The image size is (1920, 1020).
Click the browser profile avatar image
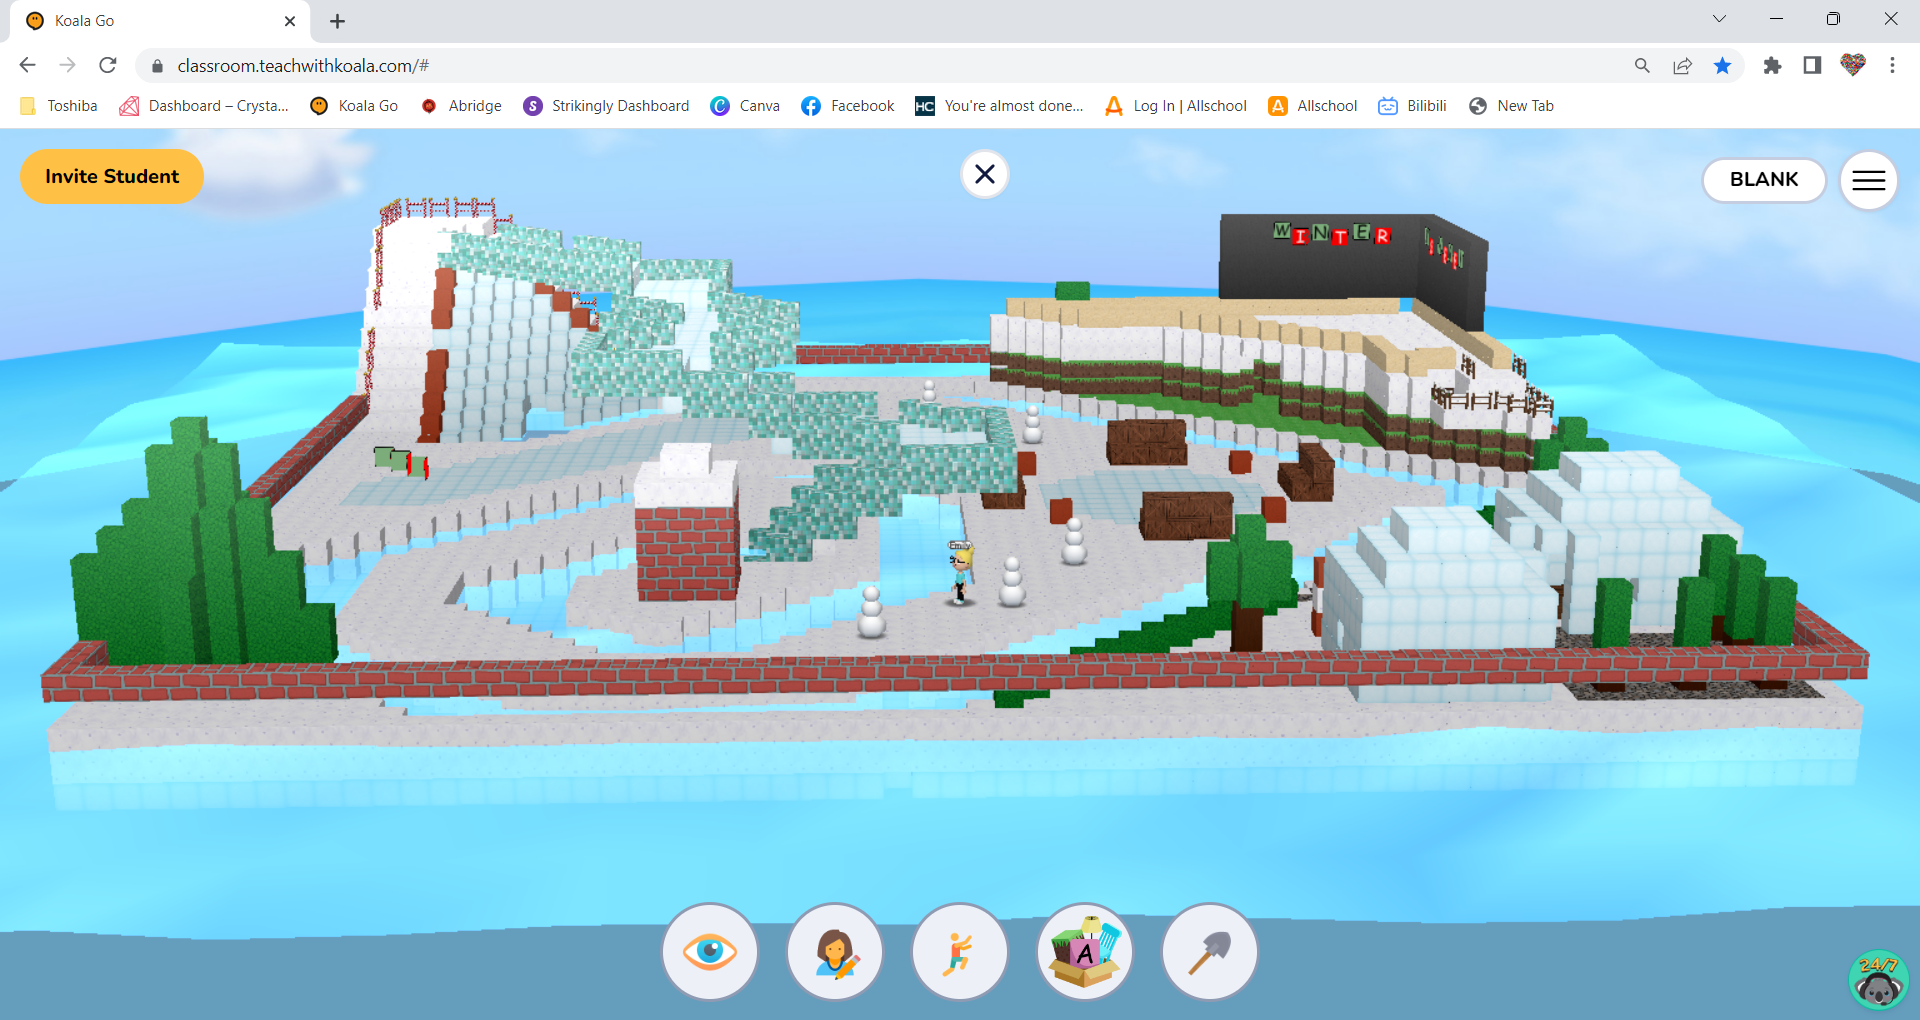click(x=1851, y=65)
